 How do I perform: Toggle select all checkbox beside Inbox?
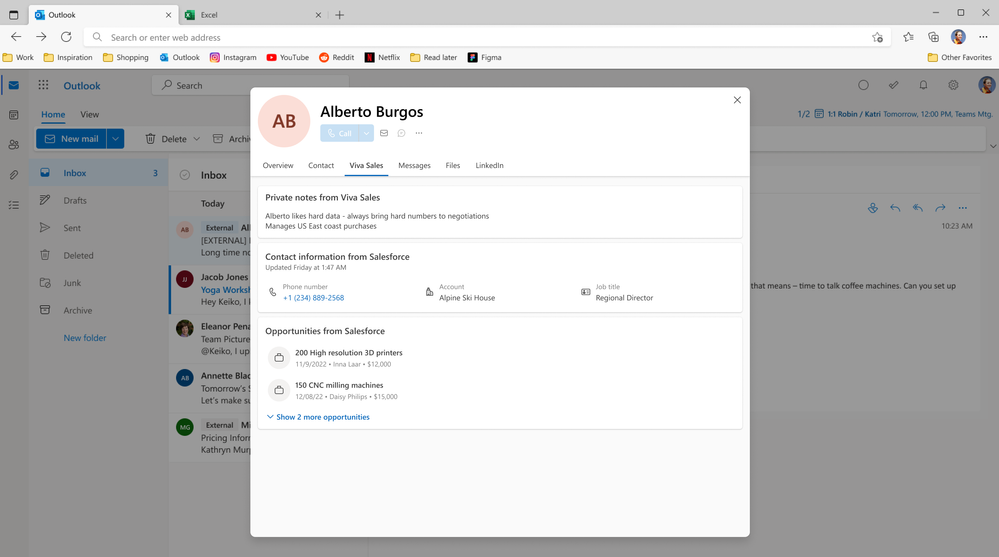[x=185, y=175]
